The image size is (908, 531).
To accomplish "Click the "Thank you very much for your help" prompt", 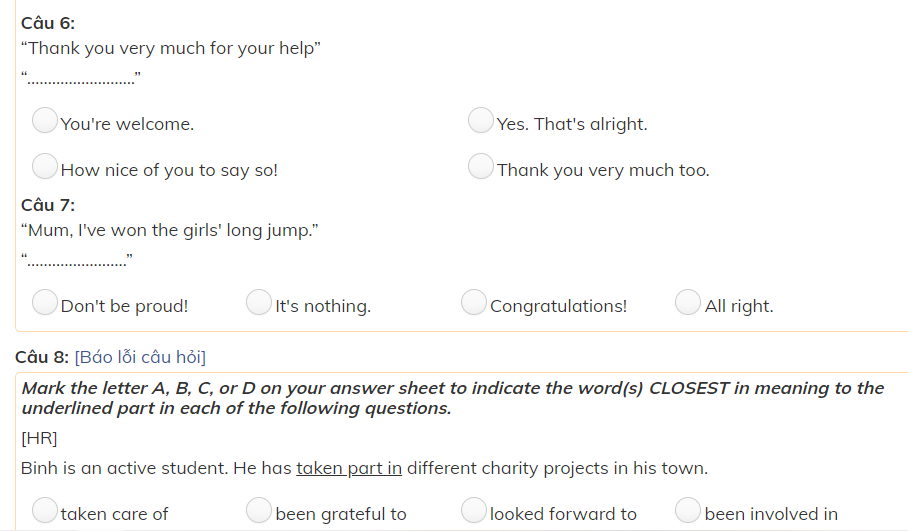I will coord(171,48).
